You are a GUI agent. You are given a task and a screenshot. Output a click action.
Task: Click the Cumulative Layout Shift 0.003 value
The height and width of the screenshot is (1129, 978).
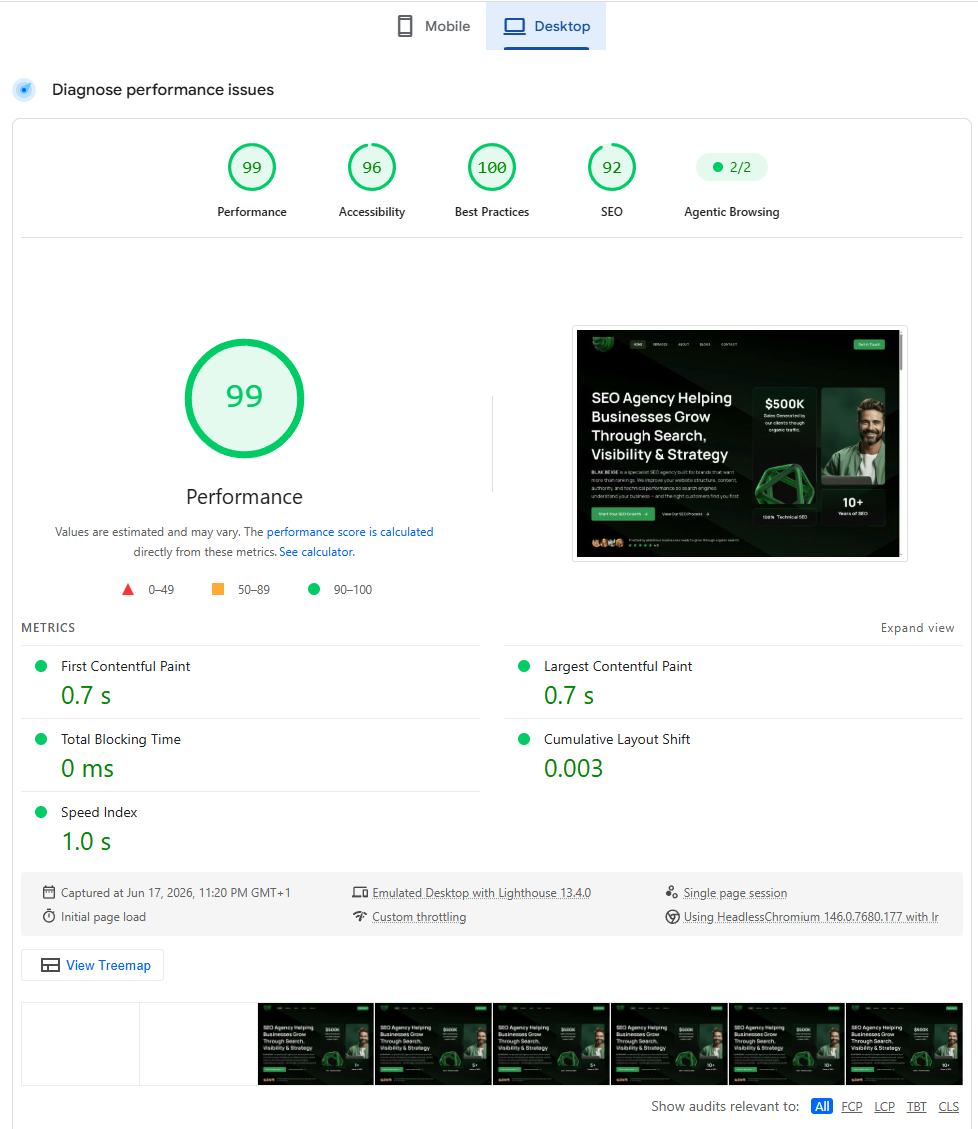click(573, 768)
